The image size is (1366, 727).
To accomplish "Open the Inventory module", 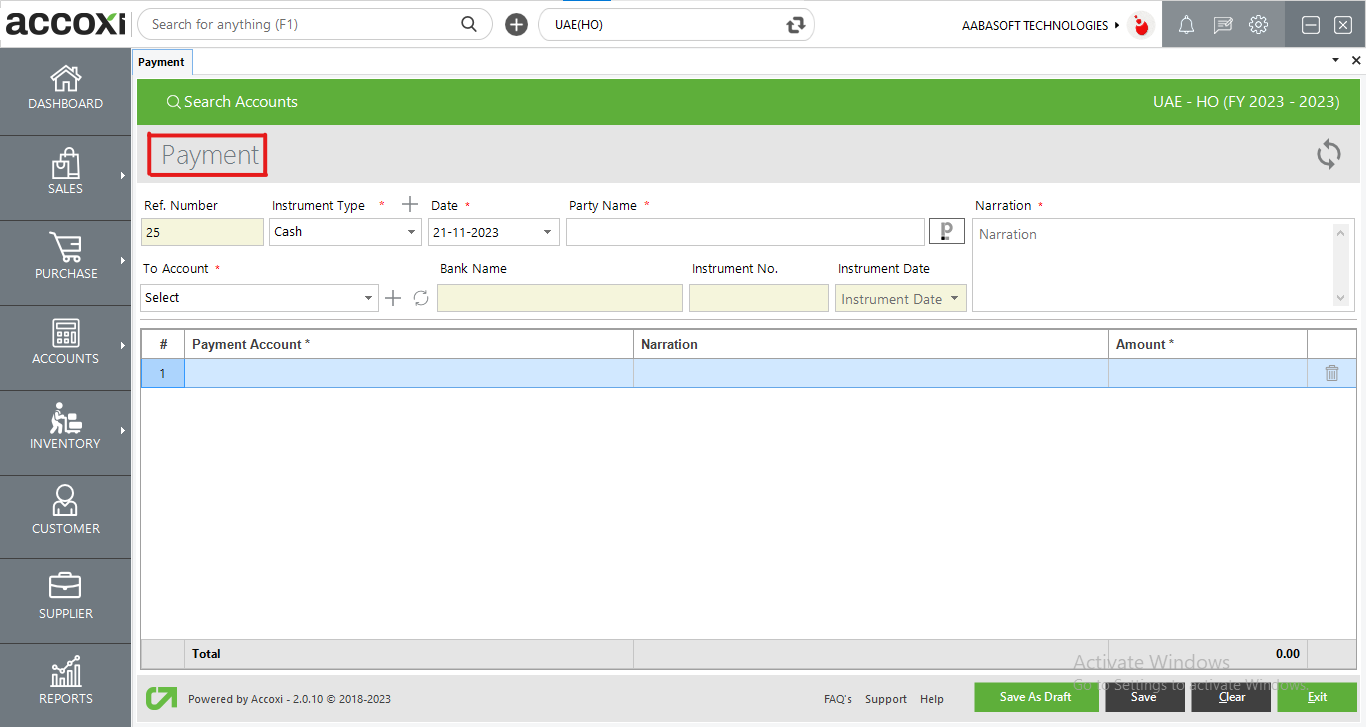I will (65, 430).
